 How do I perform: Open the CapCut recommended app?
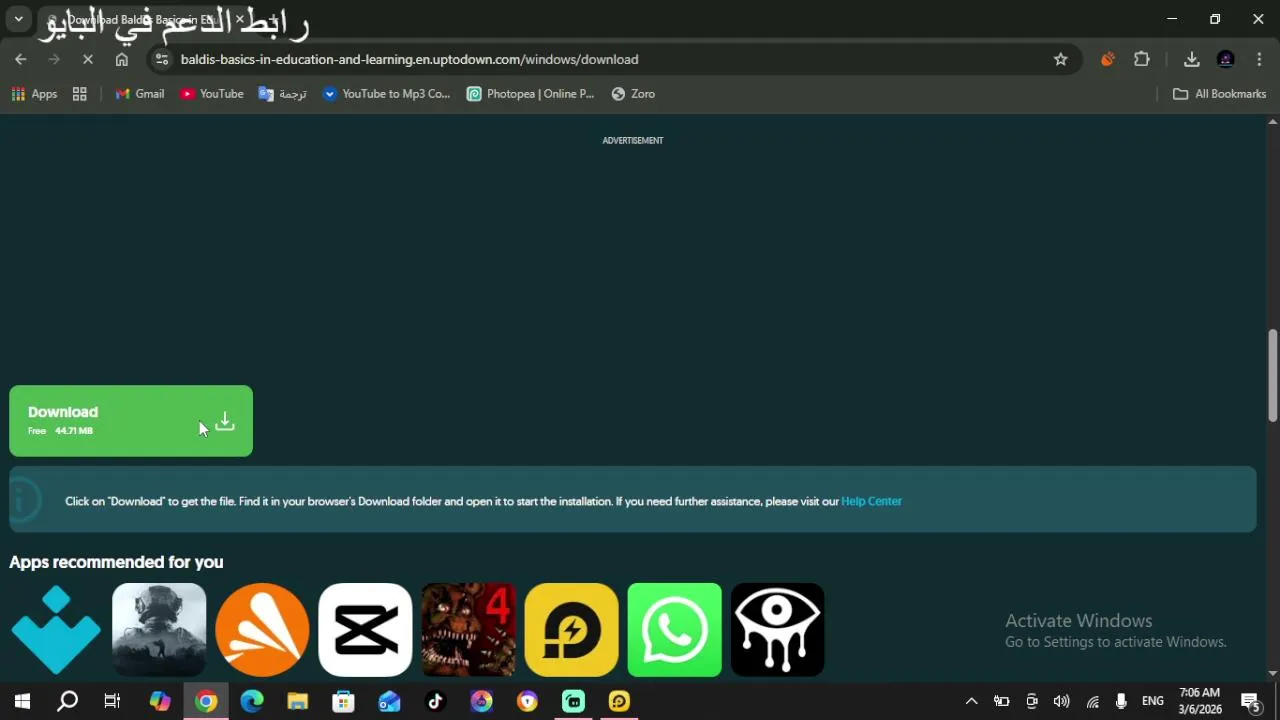pyautogui.click(x=365, y=630)
